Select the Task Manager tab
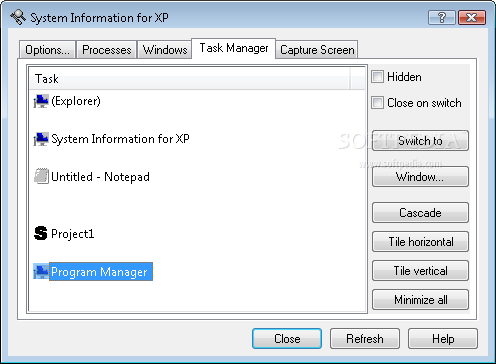This screenshot has height=364, width=496. (x=234, y=48)
